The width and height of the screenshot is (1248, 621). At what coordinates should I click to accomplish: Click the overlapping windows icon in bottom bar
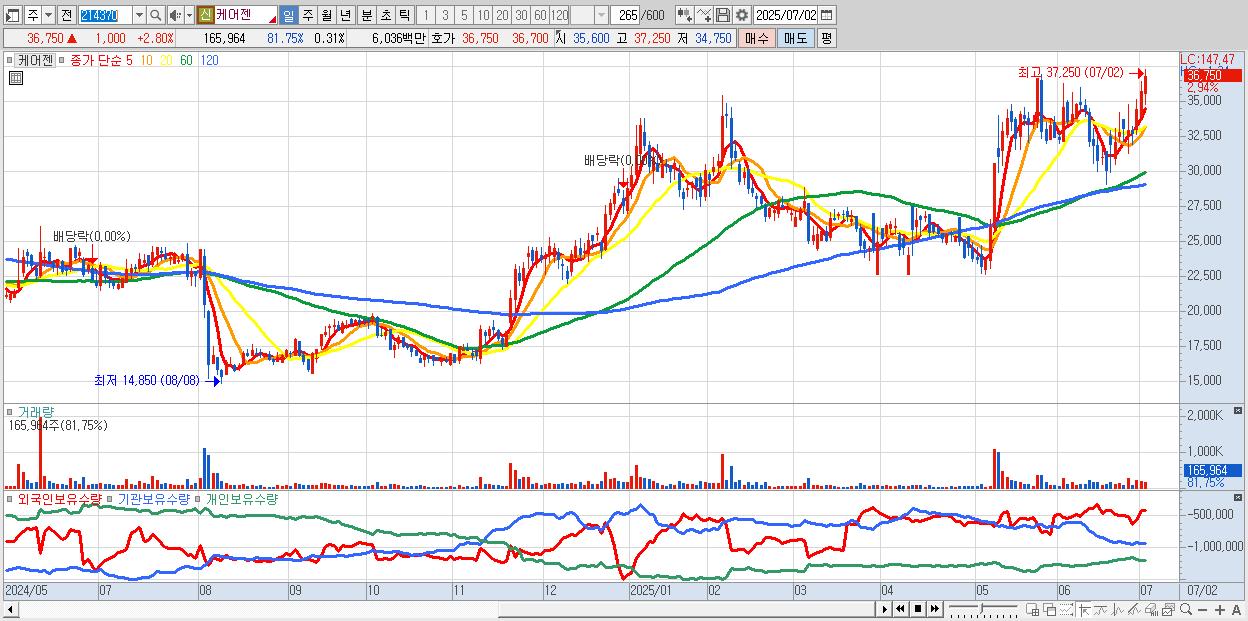[1050, 610]
